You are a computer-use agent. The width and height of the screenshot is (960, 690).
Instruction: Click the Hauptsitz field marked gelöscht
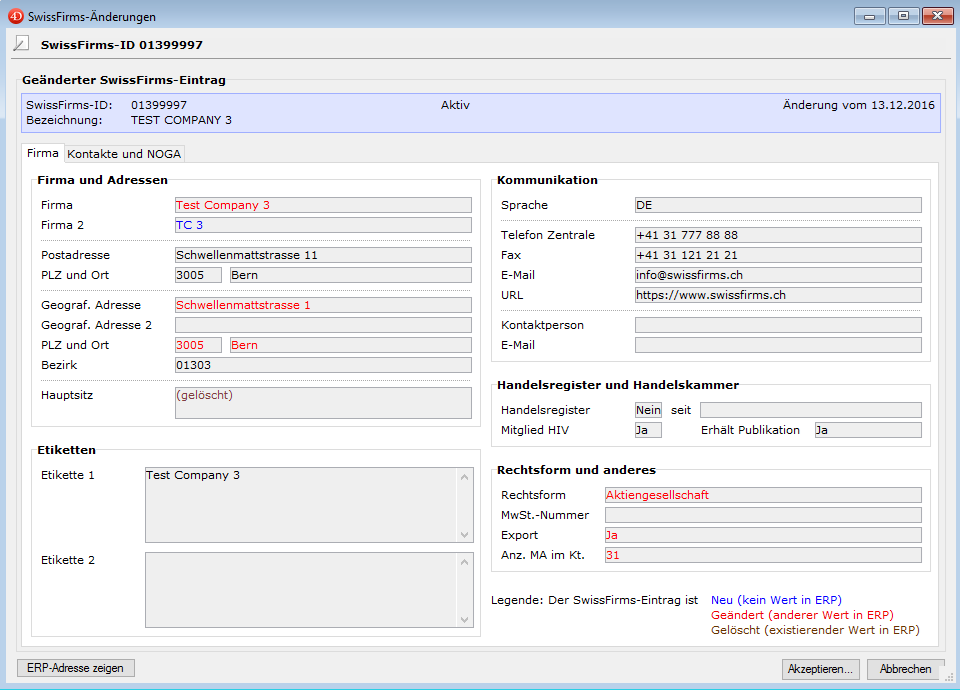[322, 402]
